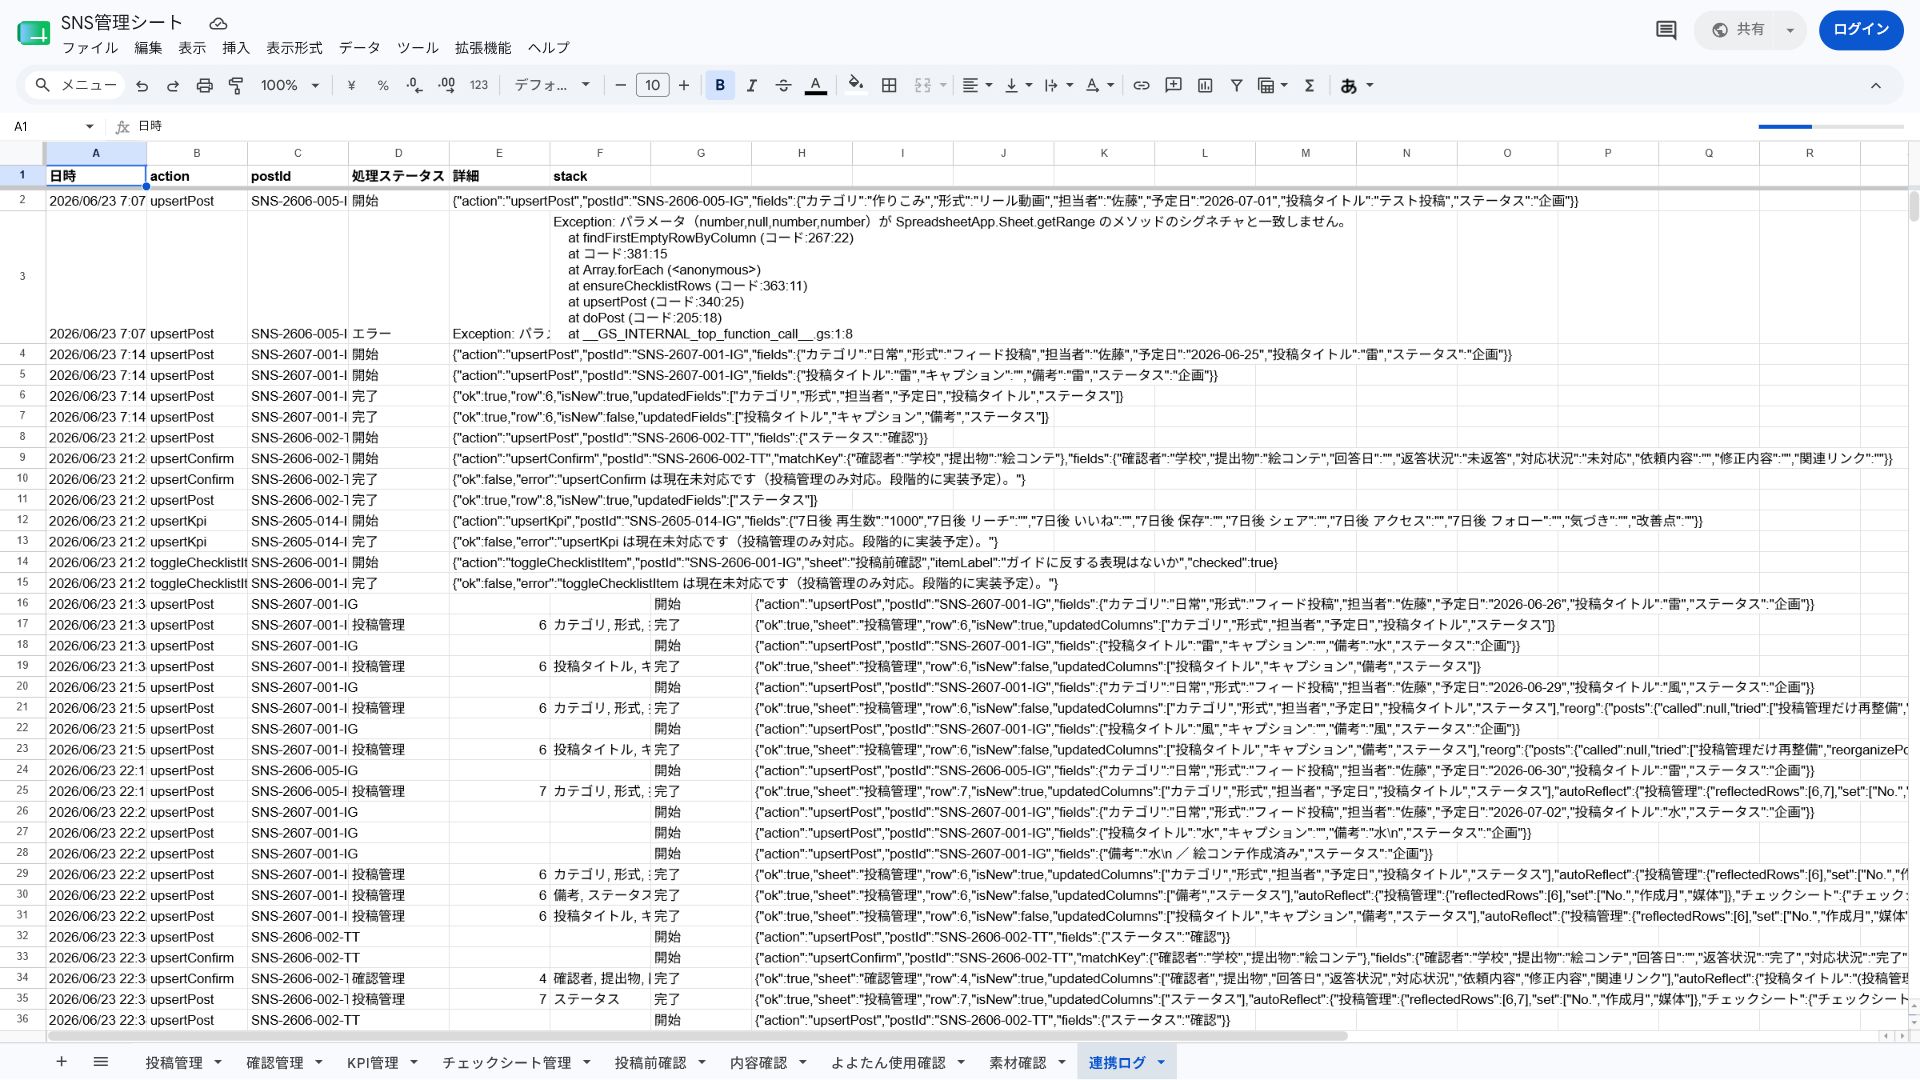The width and height of the screenshot is (1920, 1080).
Task: Open horizontal align dropdown
Action: click(x=977, y=86)
